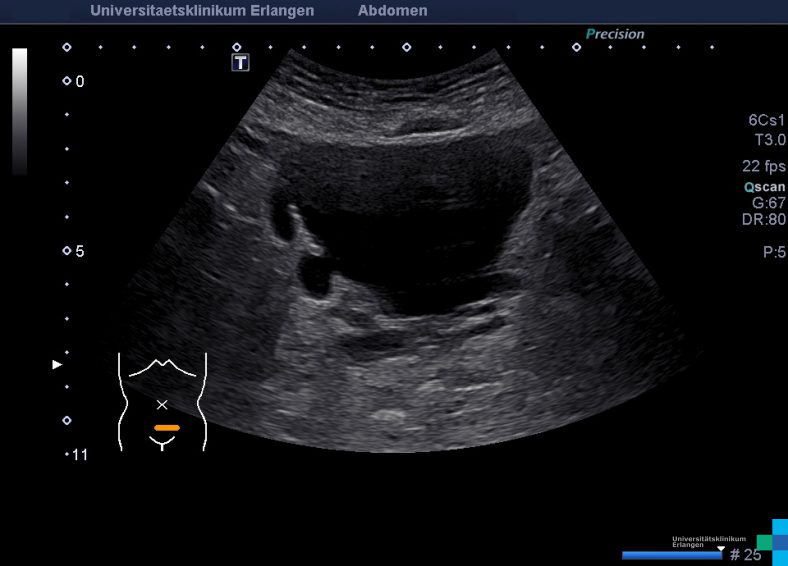Image resolution: width=788 pixels, height=566 pixels.
Task: Toggle the Precision imaging label
Action: pos(615,34)
